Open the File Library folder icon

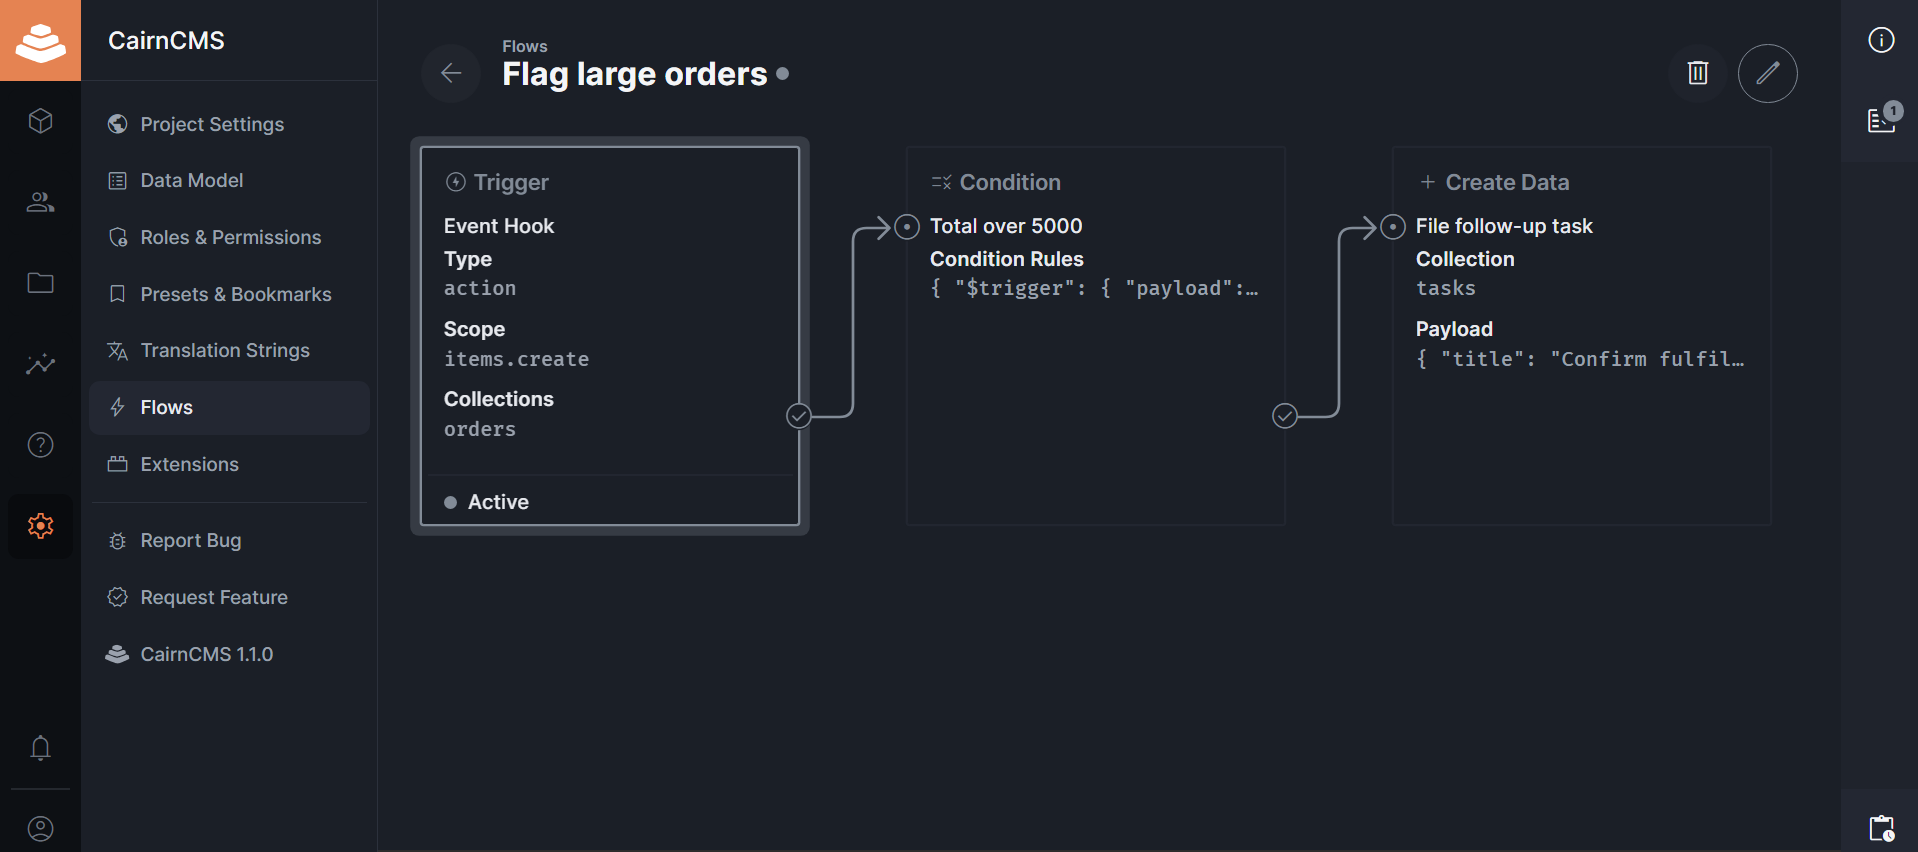(40, 283)
